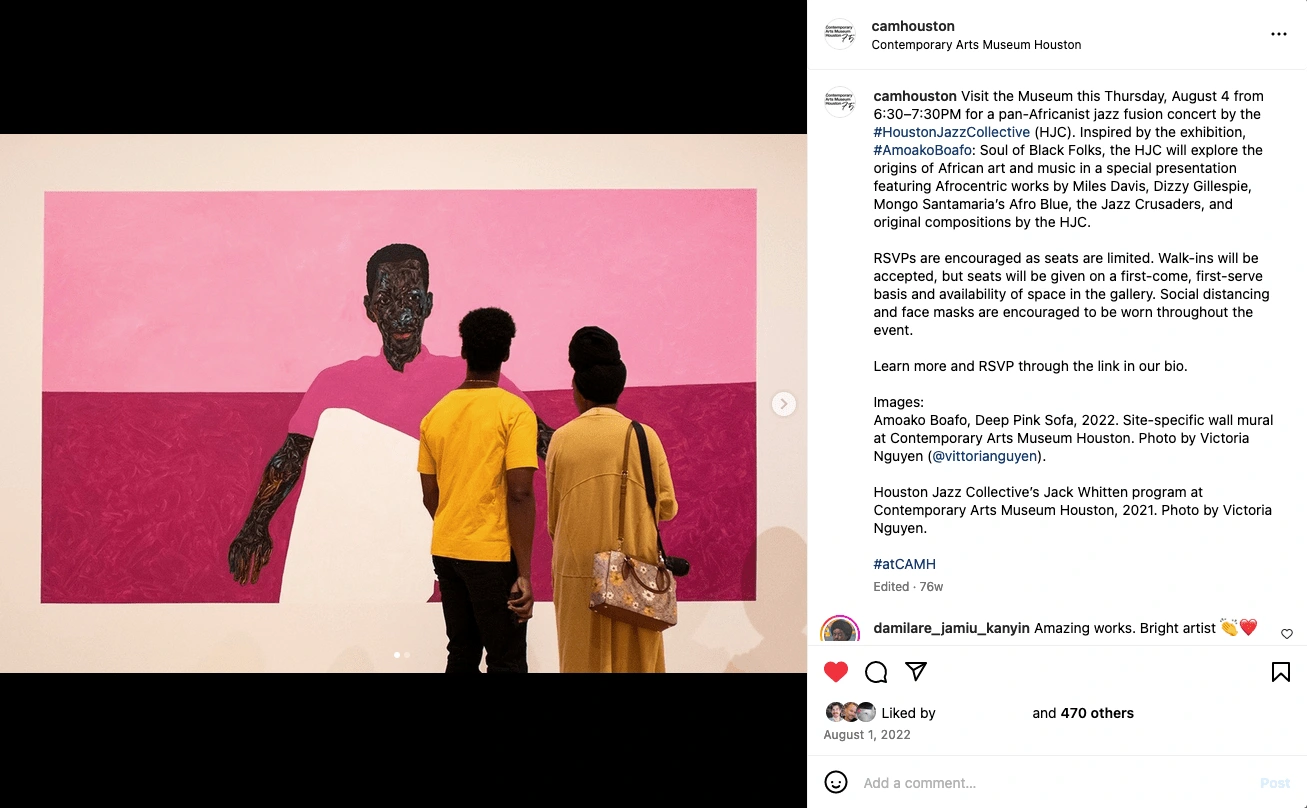Select second carousel dot indicator

407,655
